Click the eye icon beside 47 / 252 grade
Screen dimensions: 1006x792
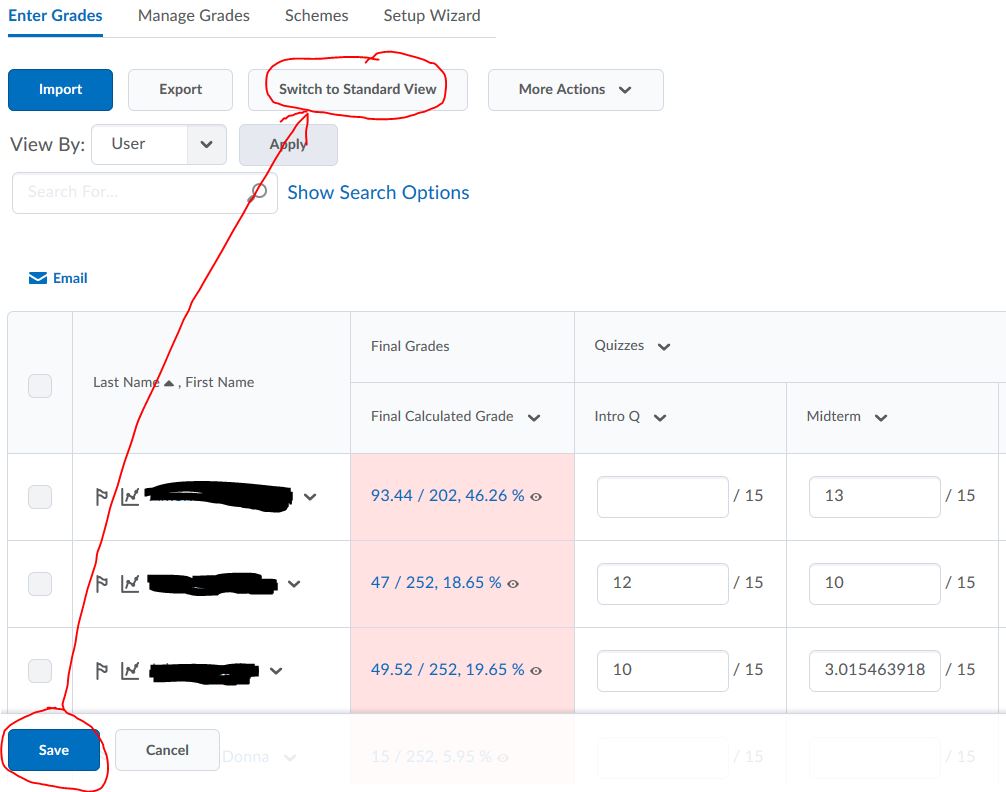[x=513, y=583]
